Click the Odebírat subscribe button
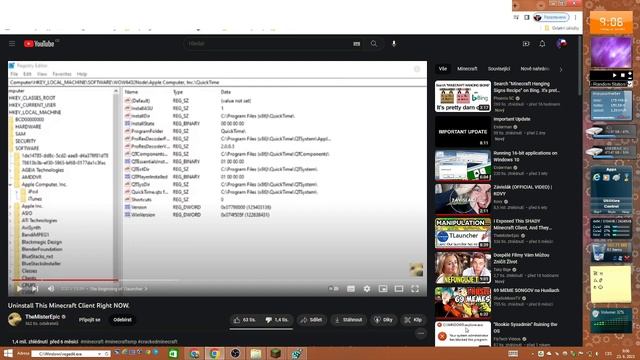The image size is (640, 360). [x=122, y=320]
